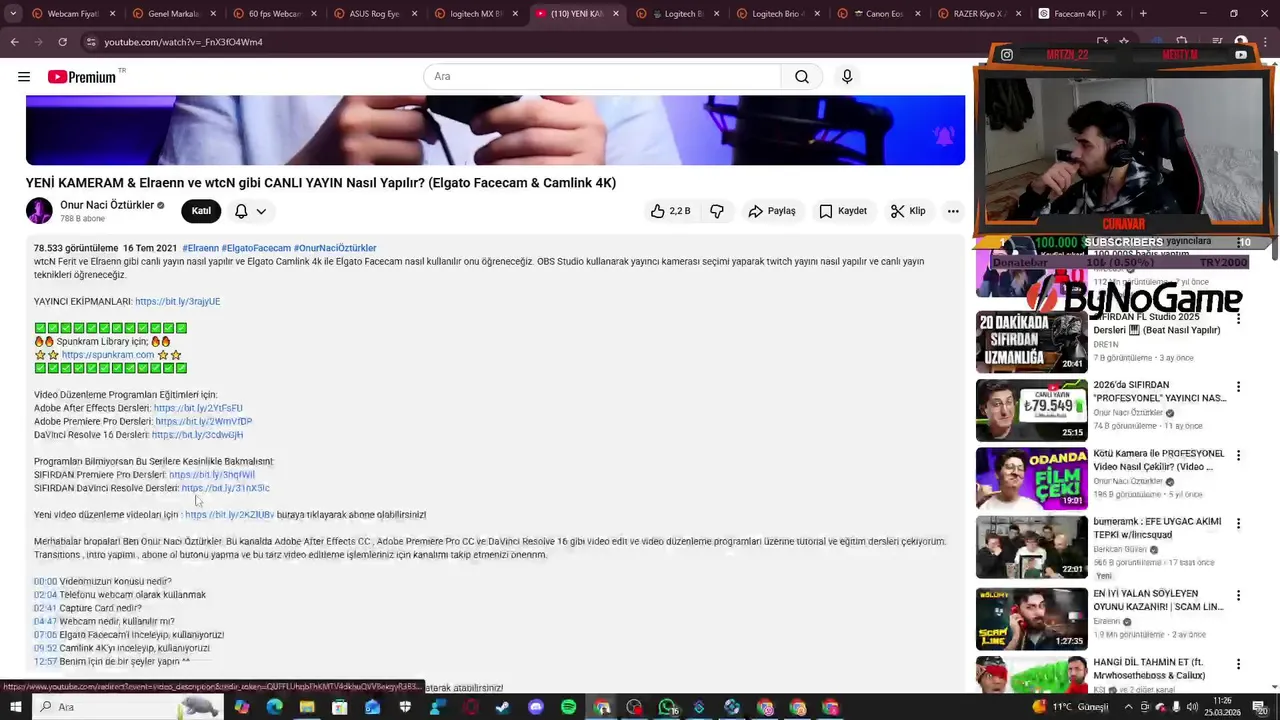Open YAYINCI EKİPMANLARI bit.ly link

[x=178, y=301]
